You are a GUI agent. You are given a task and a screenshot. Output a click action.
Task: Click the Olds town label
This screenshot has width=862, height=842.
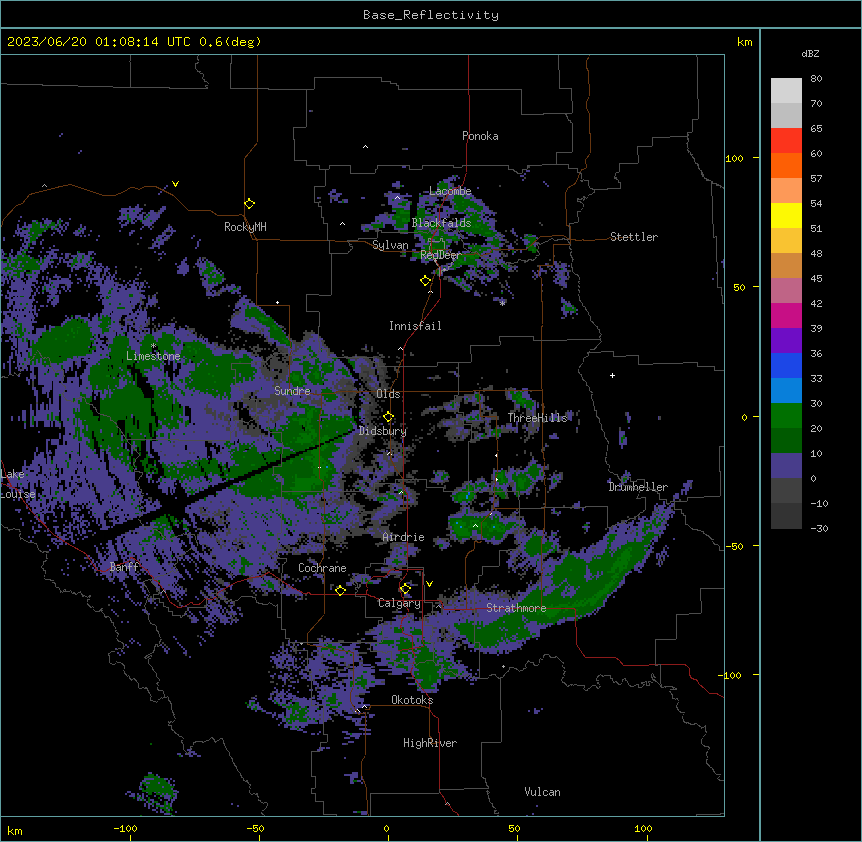pyautogui.click(x=388, y=394)
